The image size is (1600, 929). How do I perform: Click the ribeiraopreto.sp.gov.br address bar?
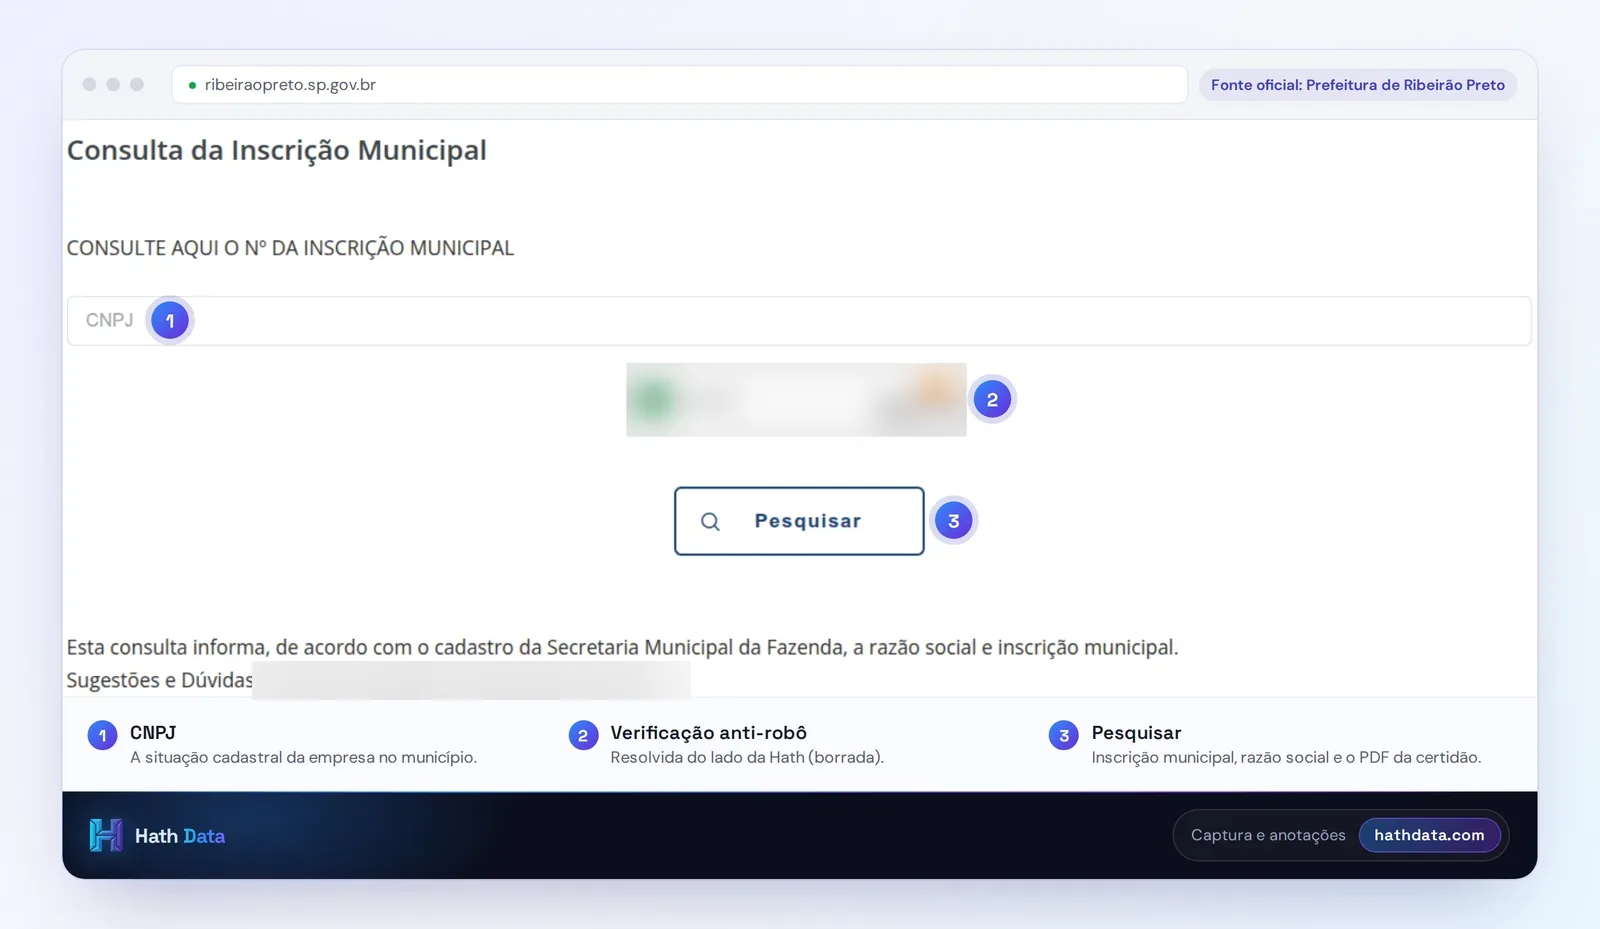(x=680, y=85)
